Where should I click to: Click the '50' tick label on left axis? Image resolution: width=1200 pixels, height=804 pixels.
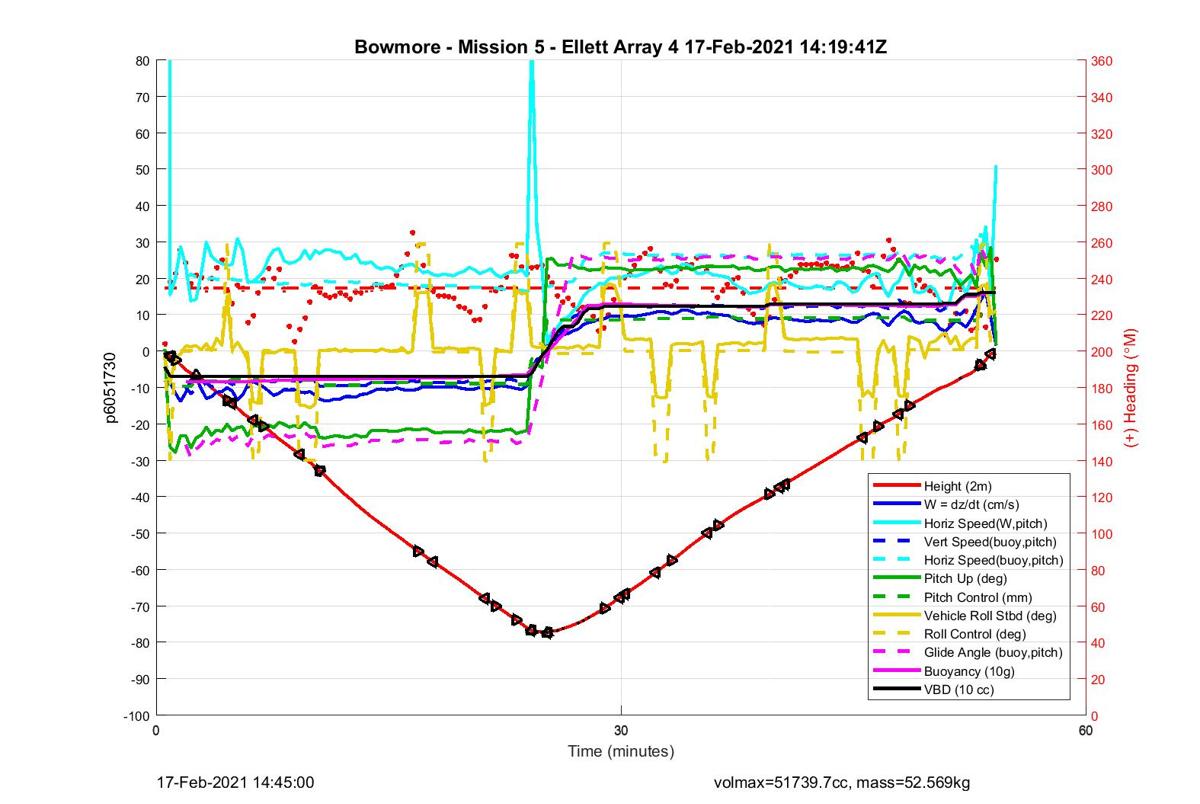click(144, 170)
